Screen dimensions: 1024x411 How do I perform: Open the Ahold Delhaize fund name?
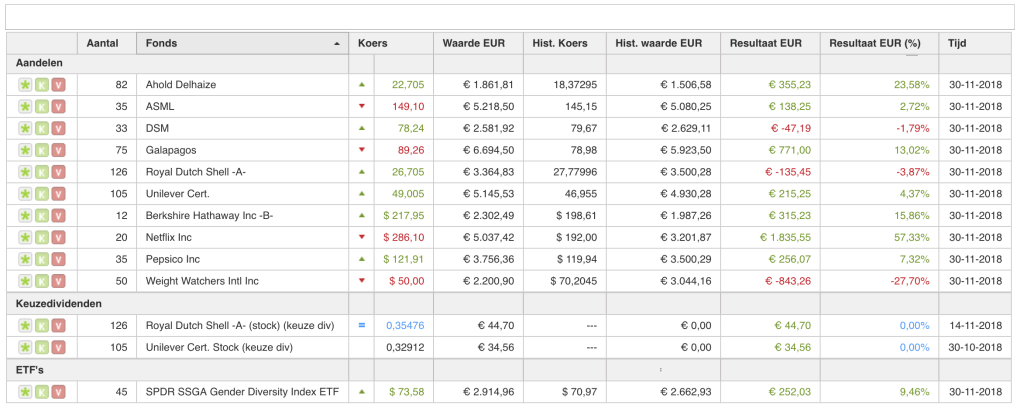pyautogui.click(x=180, y=85)
